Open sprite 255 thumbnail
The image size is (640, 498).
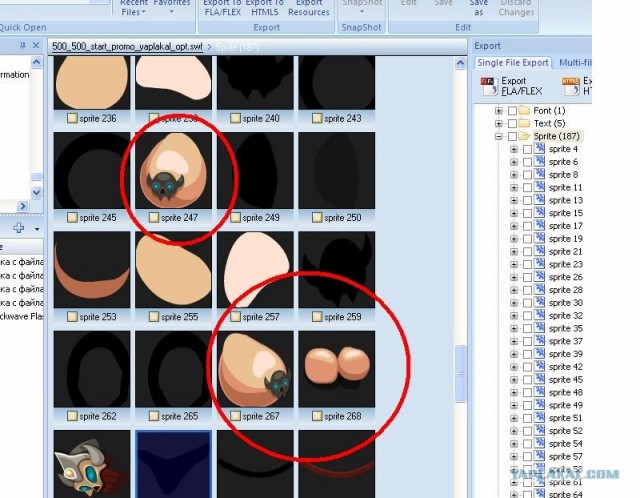[173, 270]
